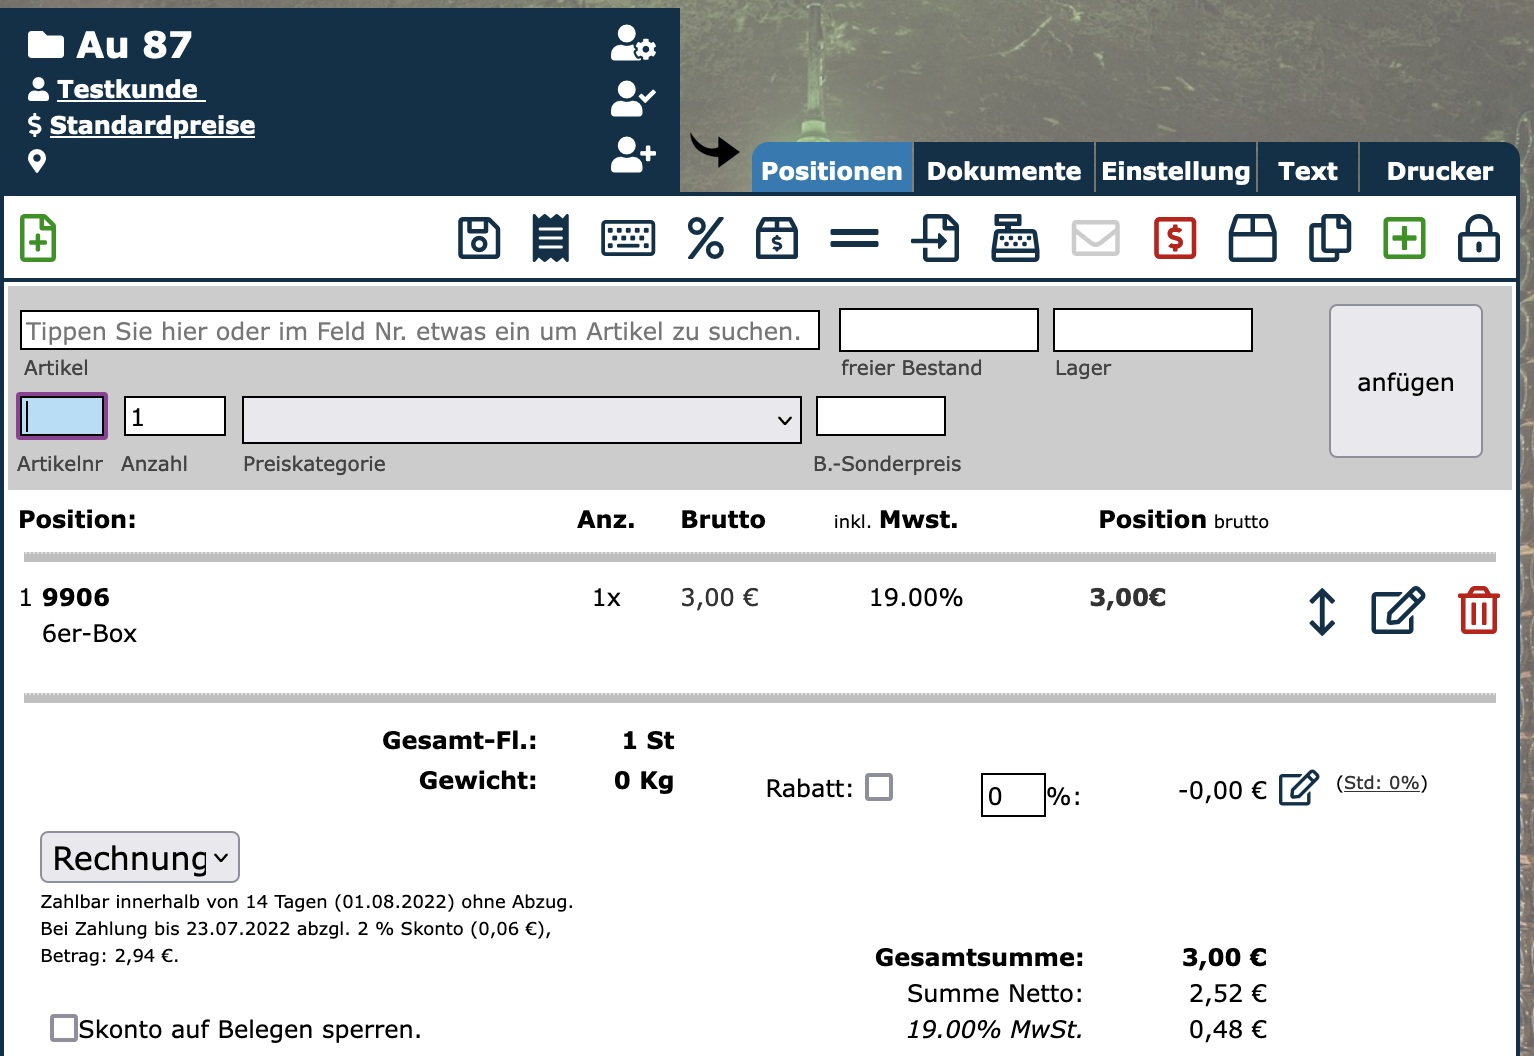Edit the 6er-Box position entry
This screenshot has height=1056, width=1534.
click(x=1397, y=611)
